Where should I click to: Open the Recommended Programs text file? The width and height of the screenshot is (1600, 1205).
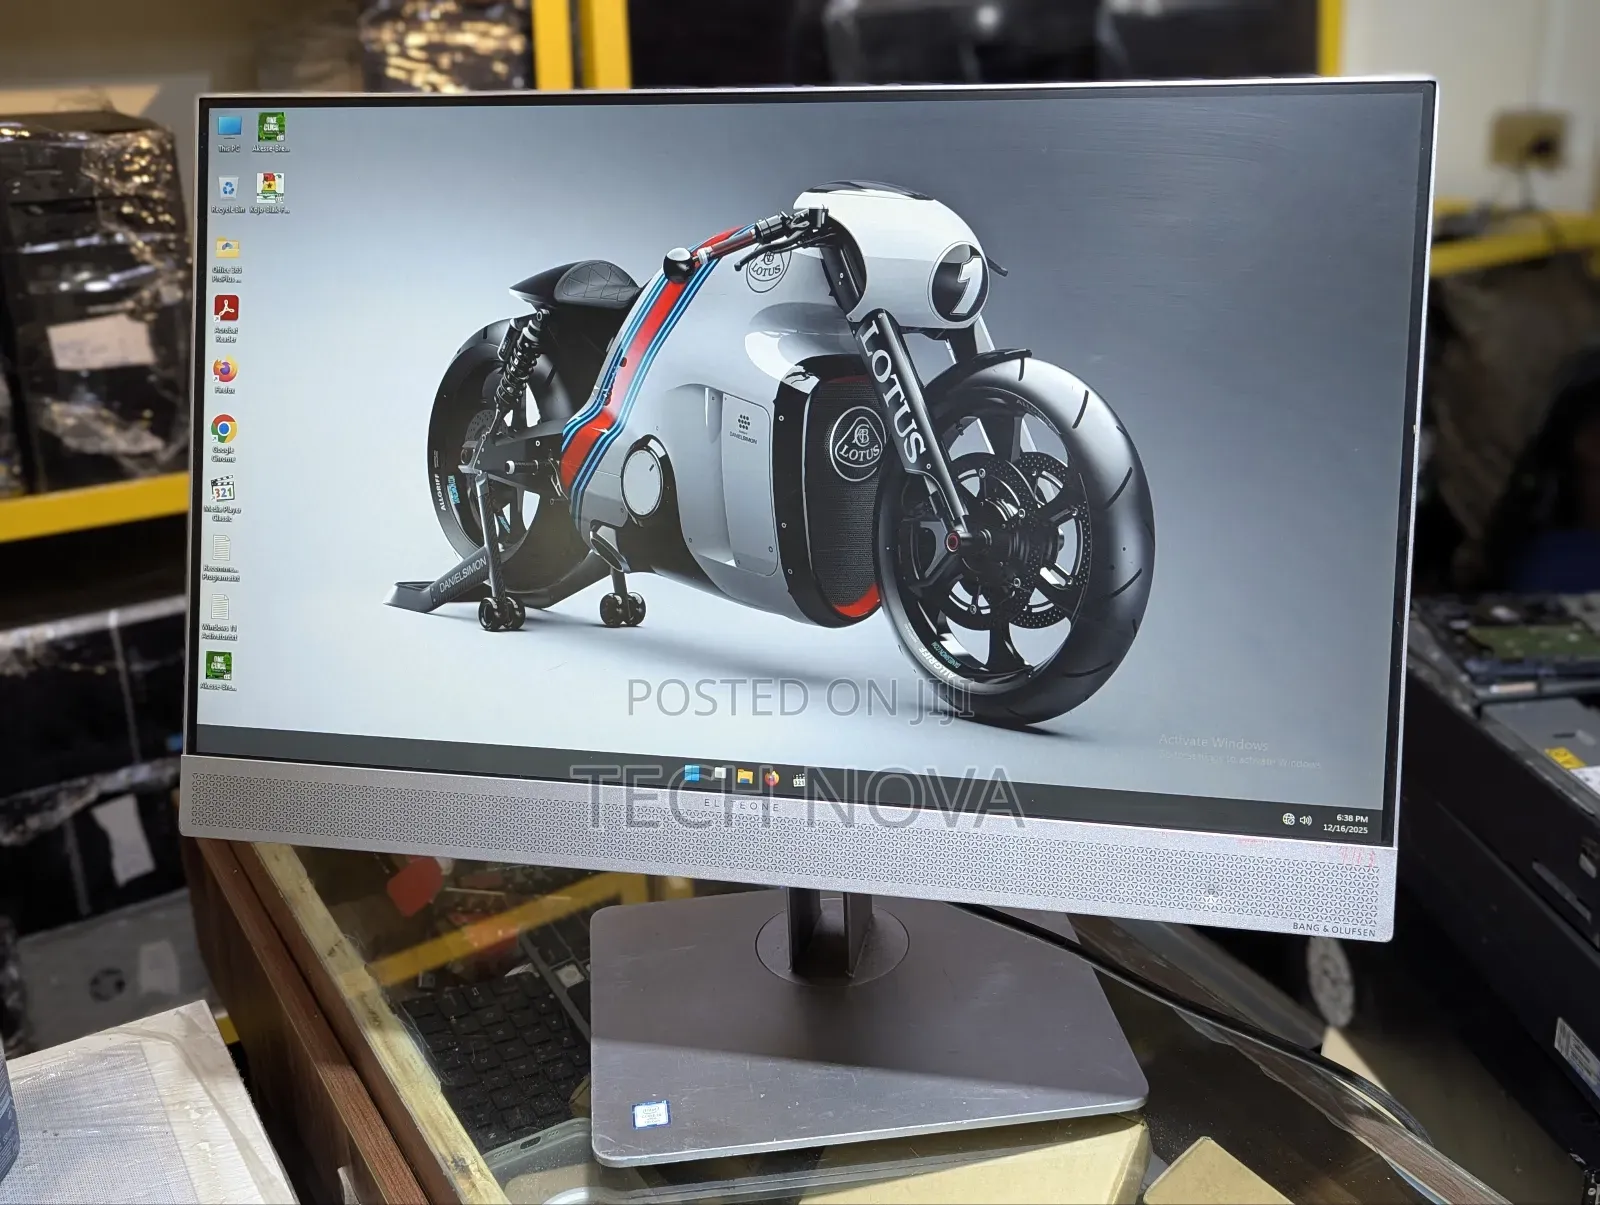pyautogui.click(x=221, y=558)
